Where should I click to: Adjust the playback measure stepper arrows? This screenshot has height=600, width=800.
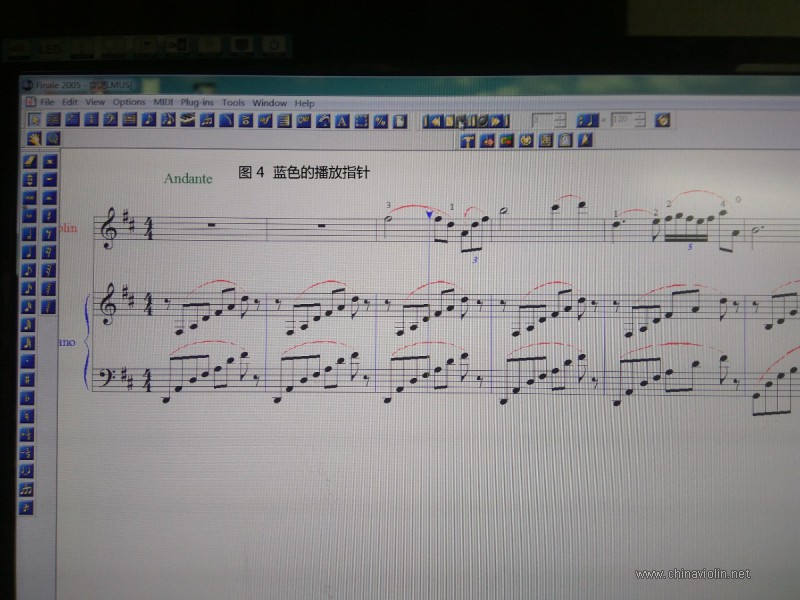point(561,121)
